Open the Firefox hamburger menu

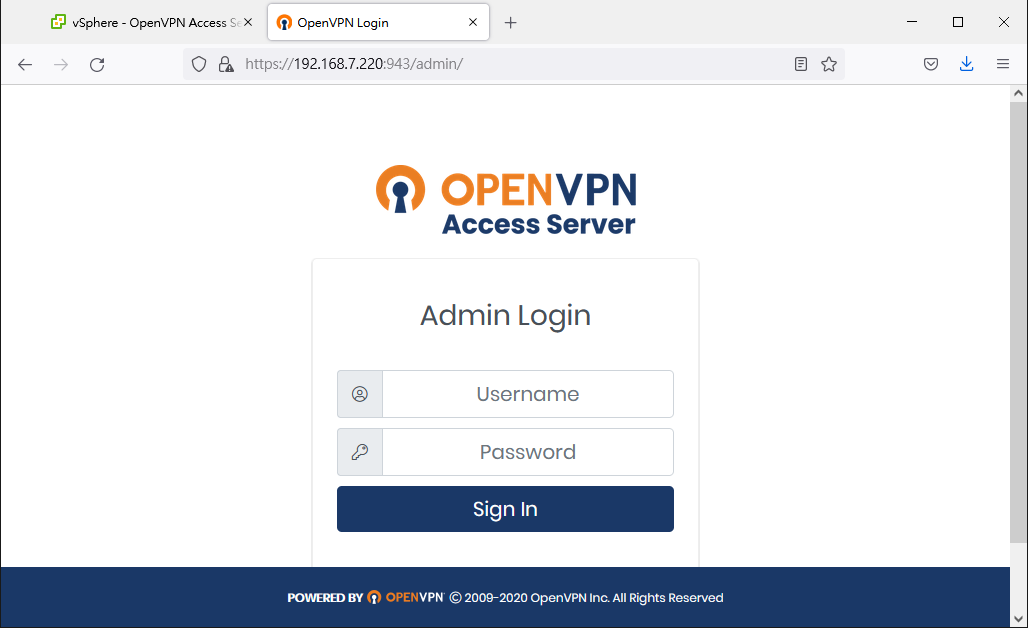tap(1002, 64)
